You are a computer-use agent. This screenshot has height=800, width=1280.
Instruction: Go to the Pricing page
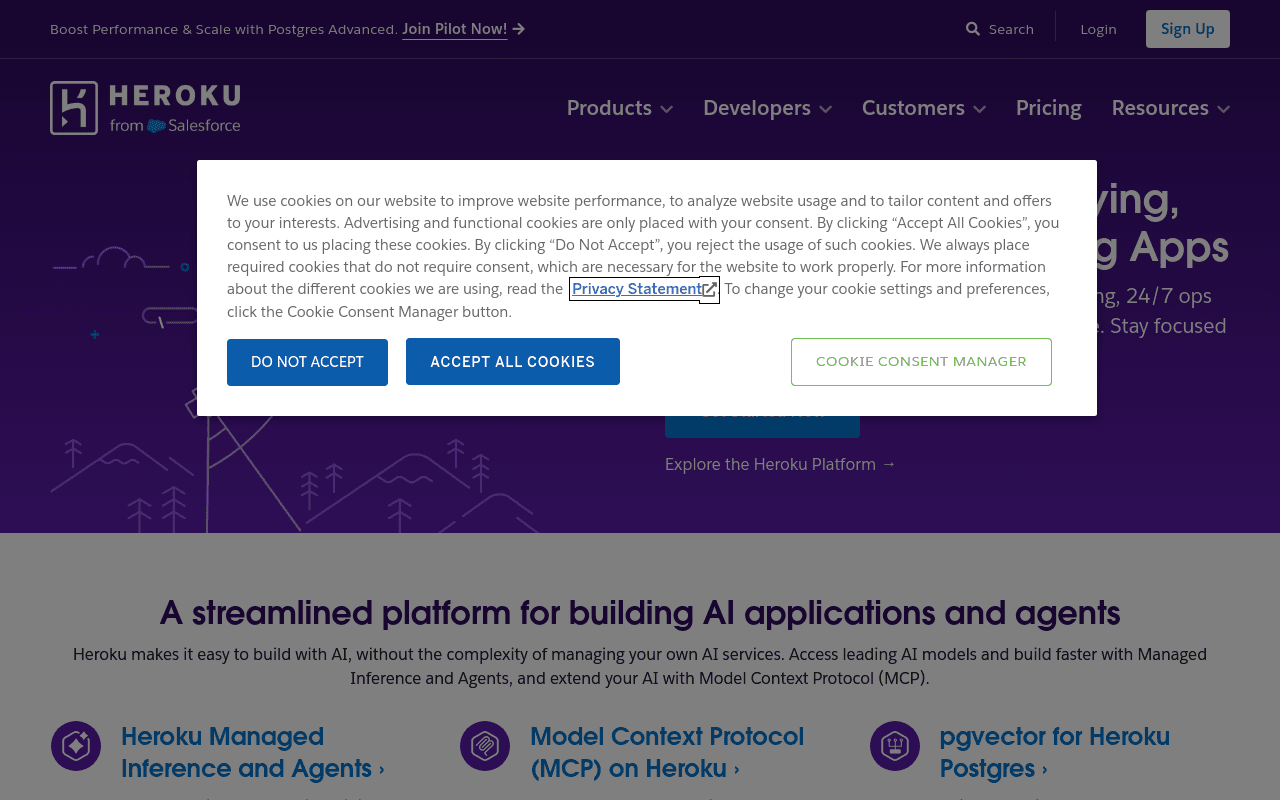tap(1049, 108)
